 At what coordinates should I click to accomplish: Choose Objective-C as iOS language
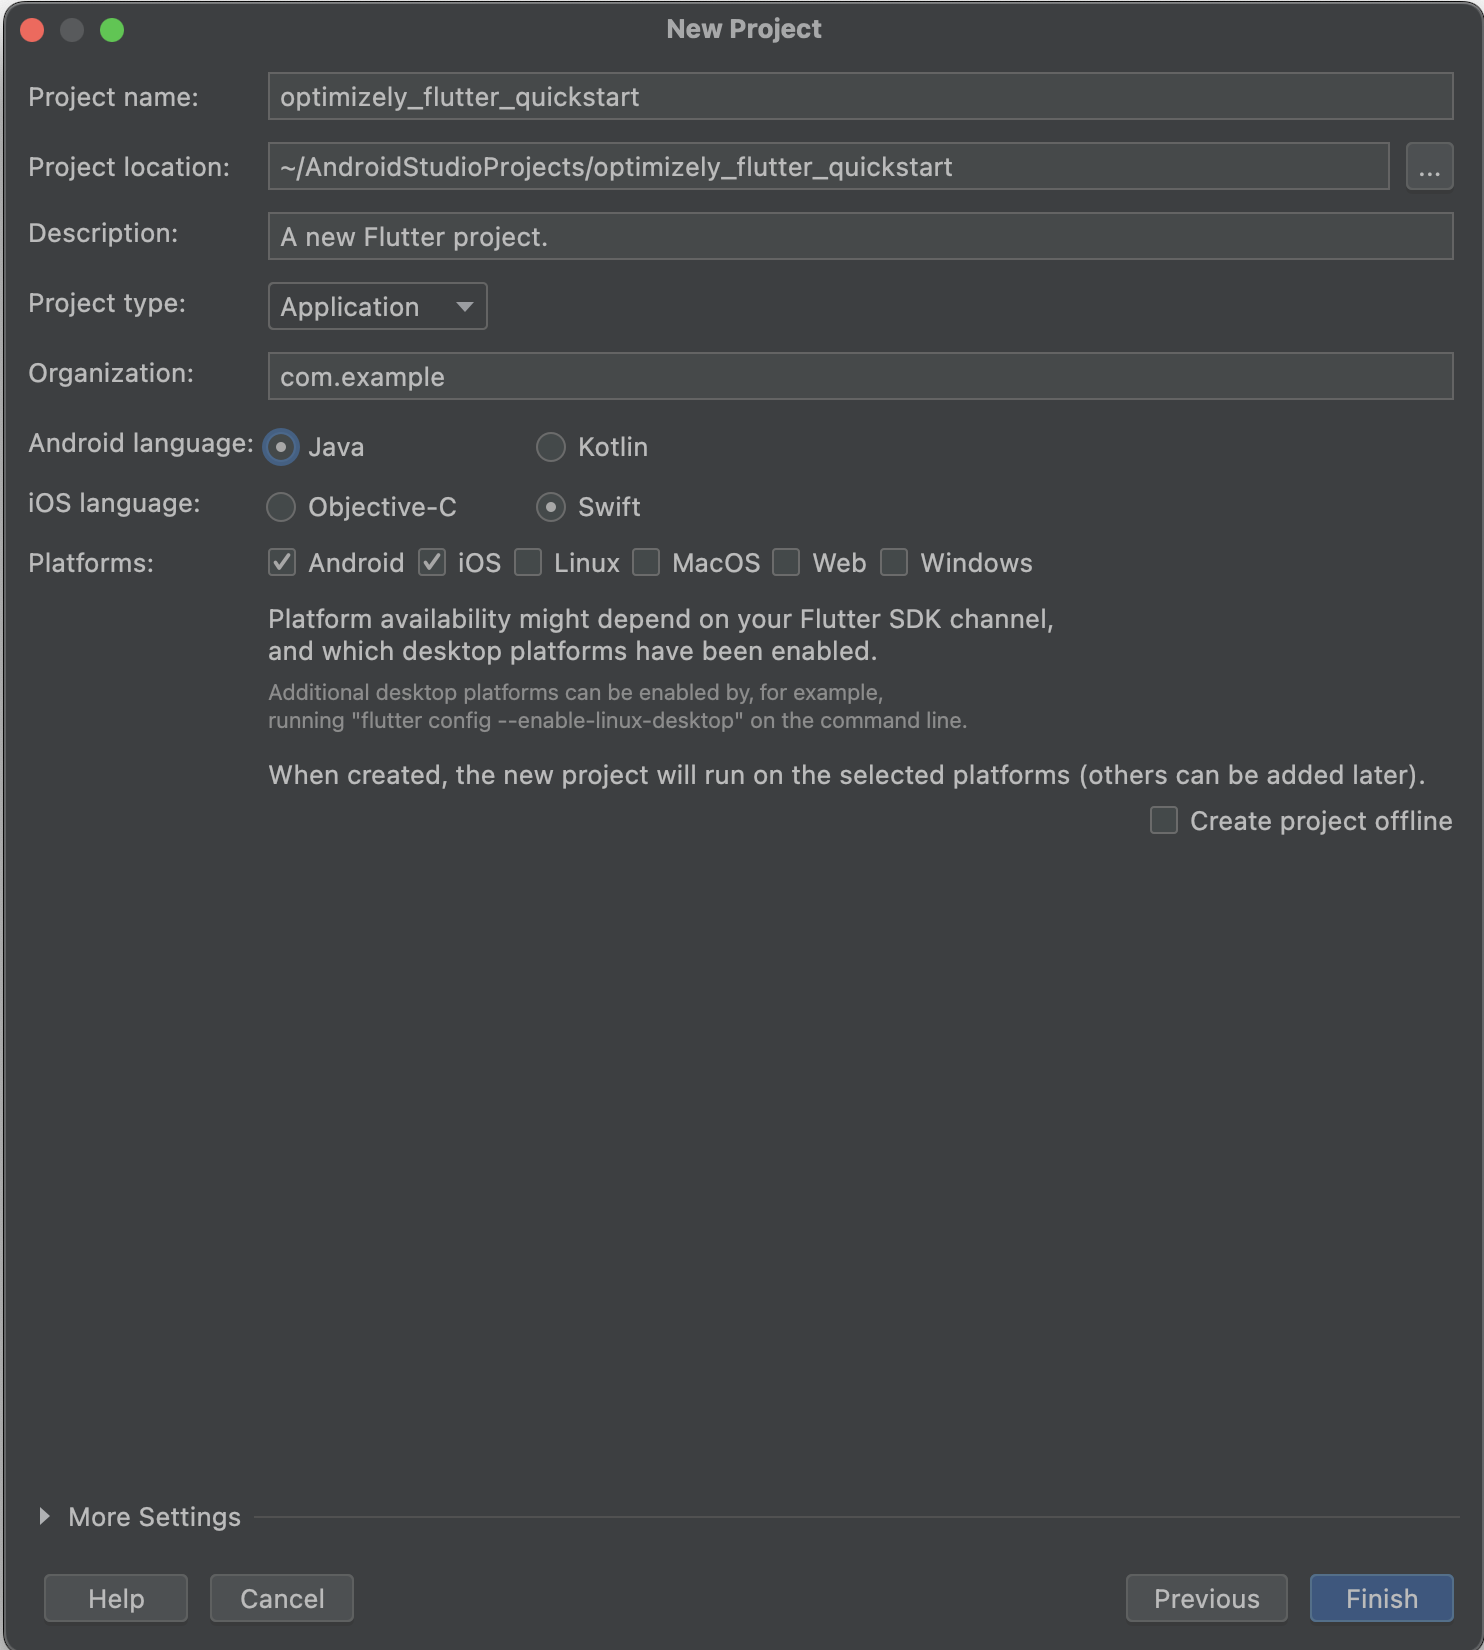pyautogui.click(x=281, y=507)
